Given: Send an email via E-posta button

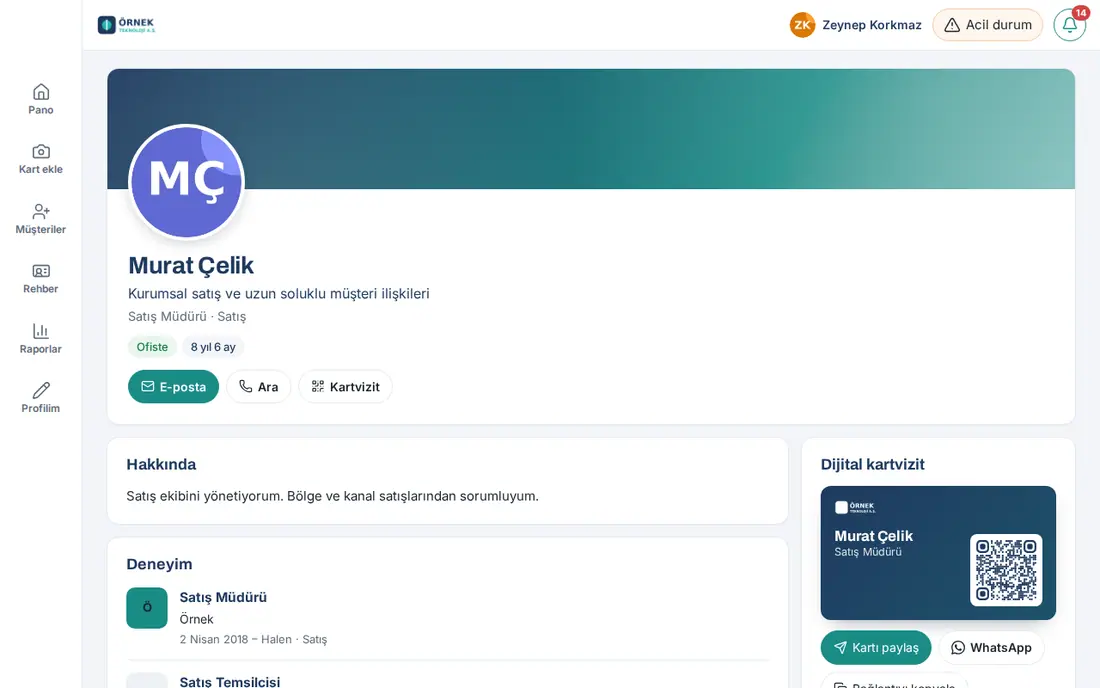Looking at the screenshot, I should [x=173, y=386].
